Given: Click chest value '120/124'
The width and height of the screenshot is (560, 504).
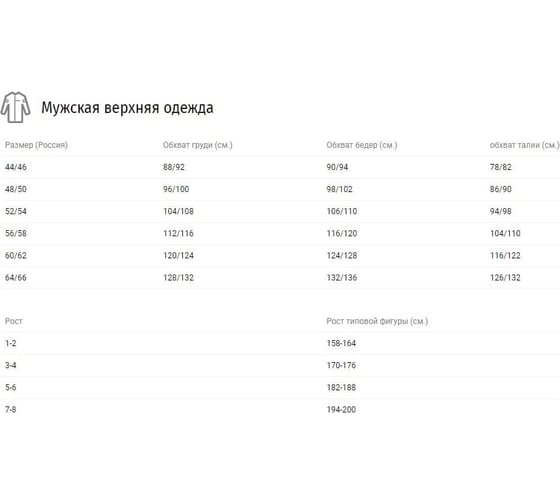Looking at the screenshot, I should tap(179, 256).
